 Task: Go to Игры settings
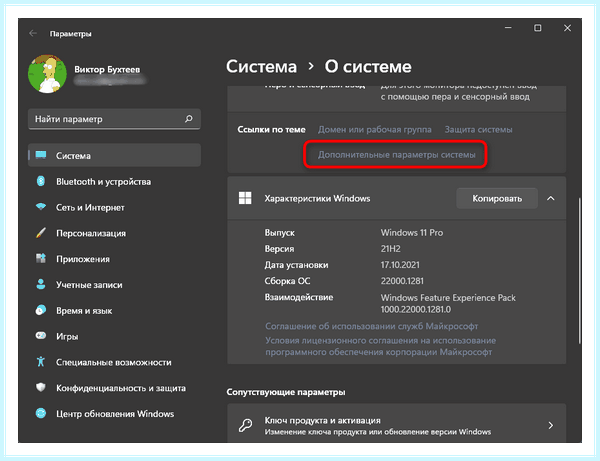tap(114, 336)
